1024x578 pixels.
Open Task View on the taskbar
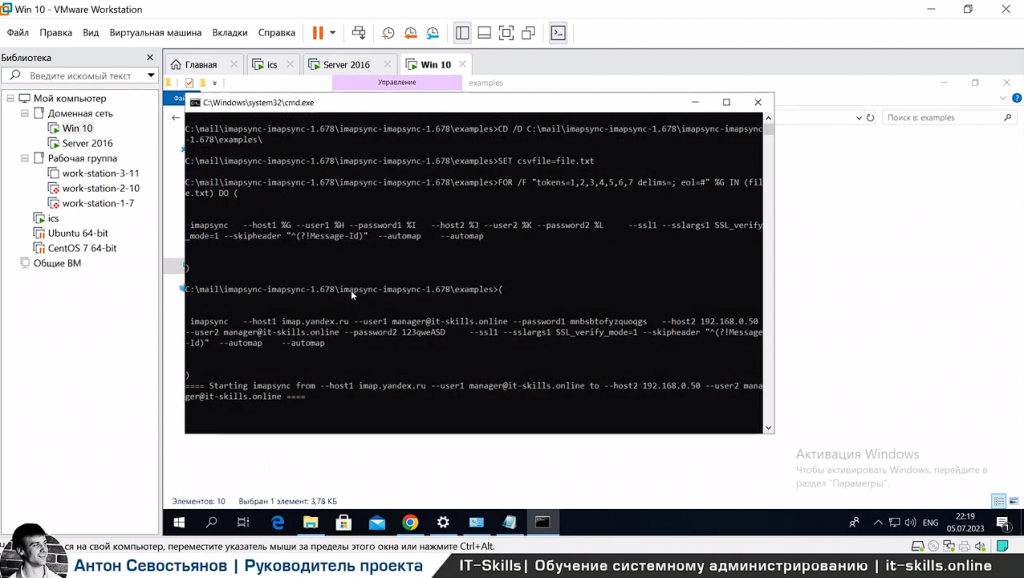[x=243, y=522]
